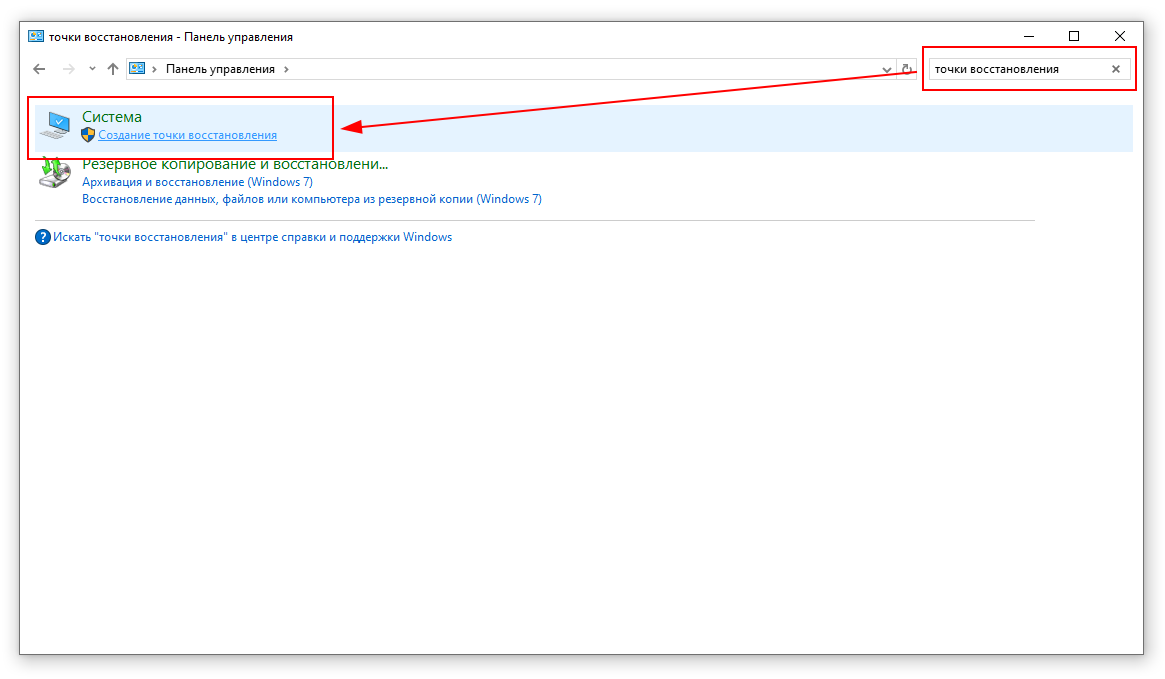Refresh the Control Panel view
The height and width of the screenshot is (679, 1165).
coord(907,69)
